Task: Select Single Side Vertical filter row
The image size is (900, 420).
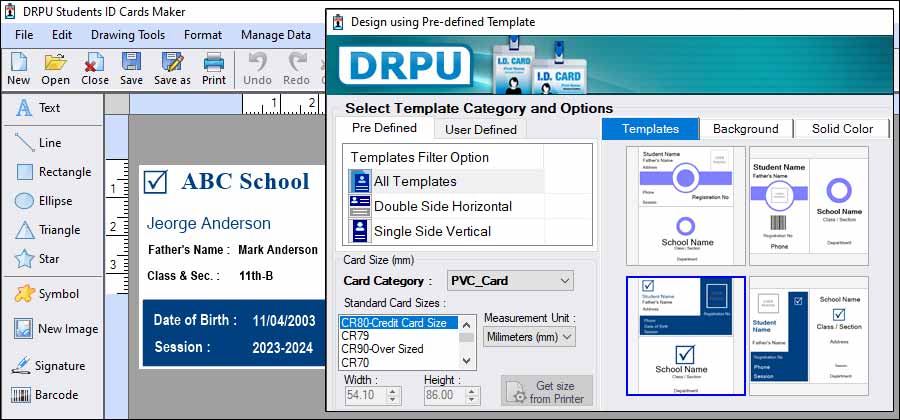Action: [446, 231]
